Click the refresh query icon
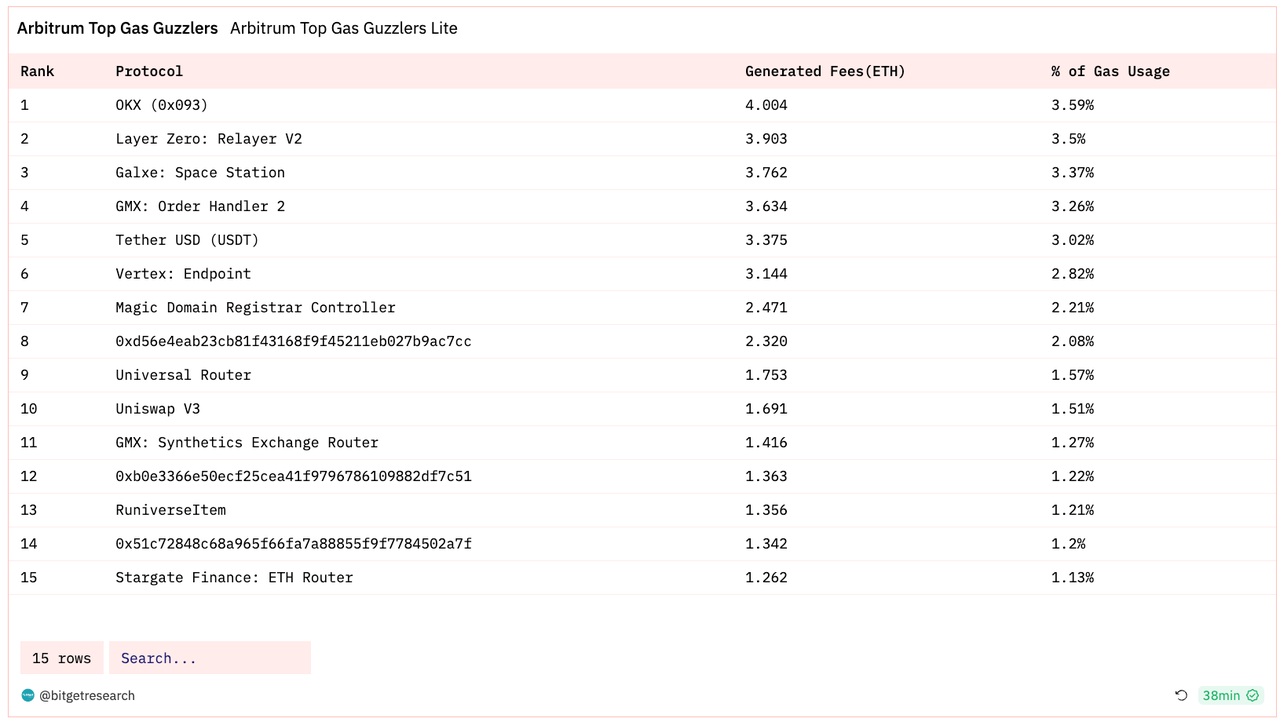 coord(1181,696)
